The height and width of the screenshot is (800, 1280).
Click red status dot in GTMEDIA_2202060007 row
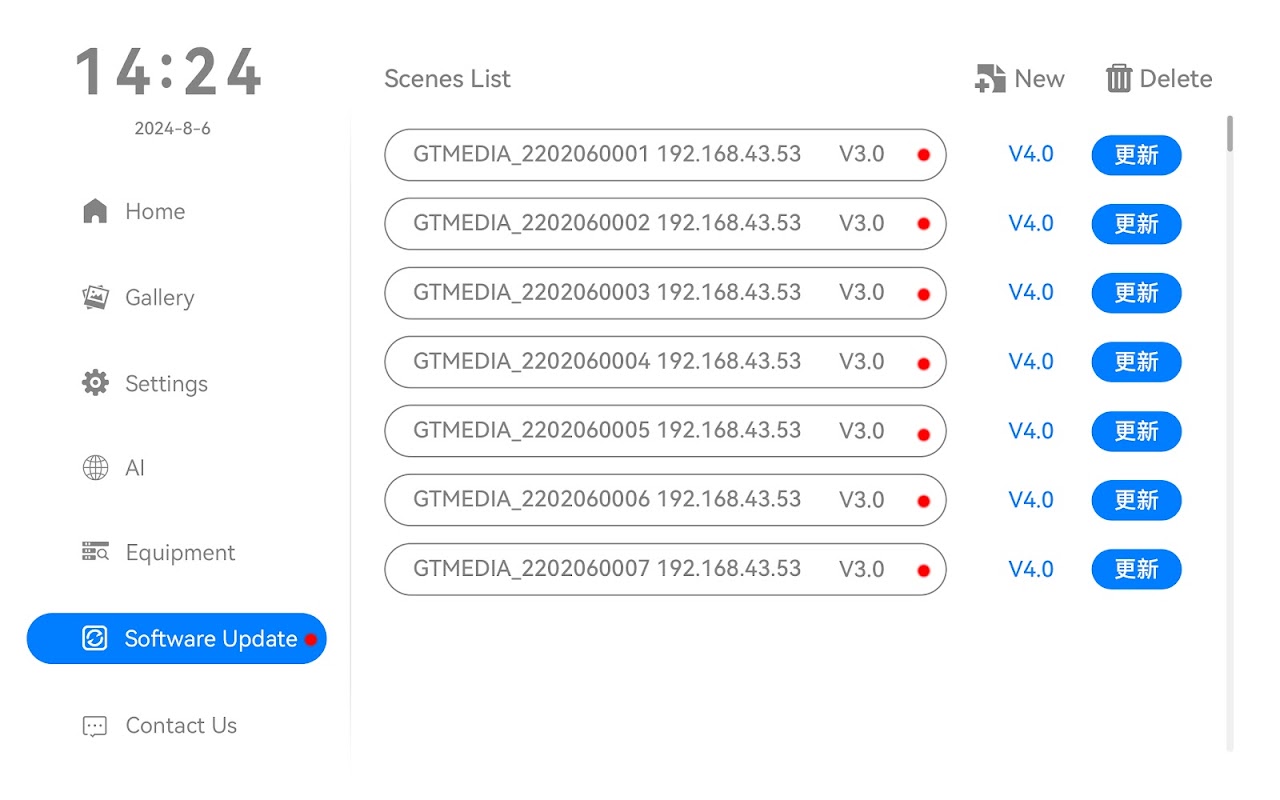[924, 571]
